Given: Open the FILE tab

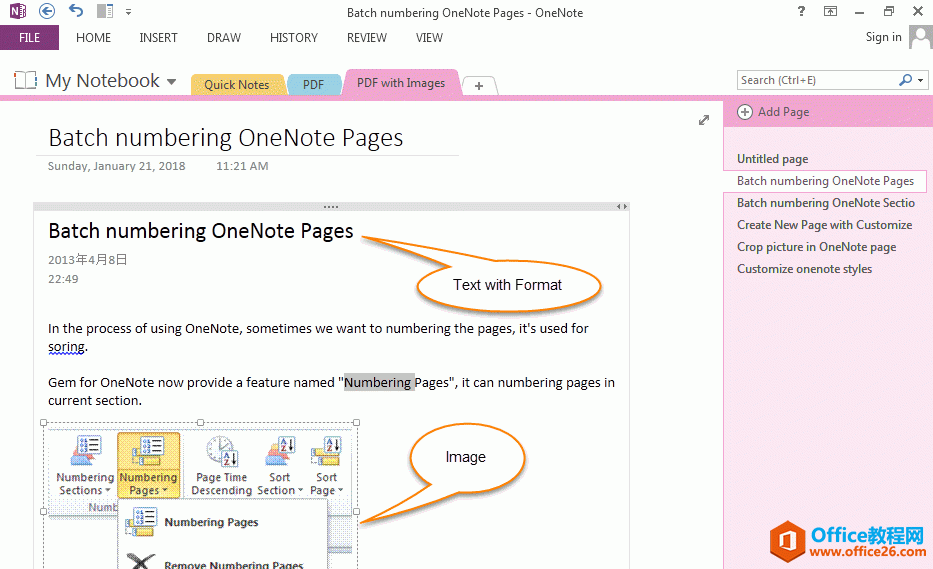Looking at the screenshot, I should click(x=29, y=37).
